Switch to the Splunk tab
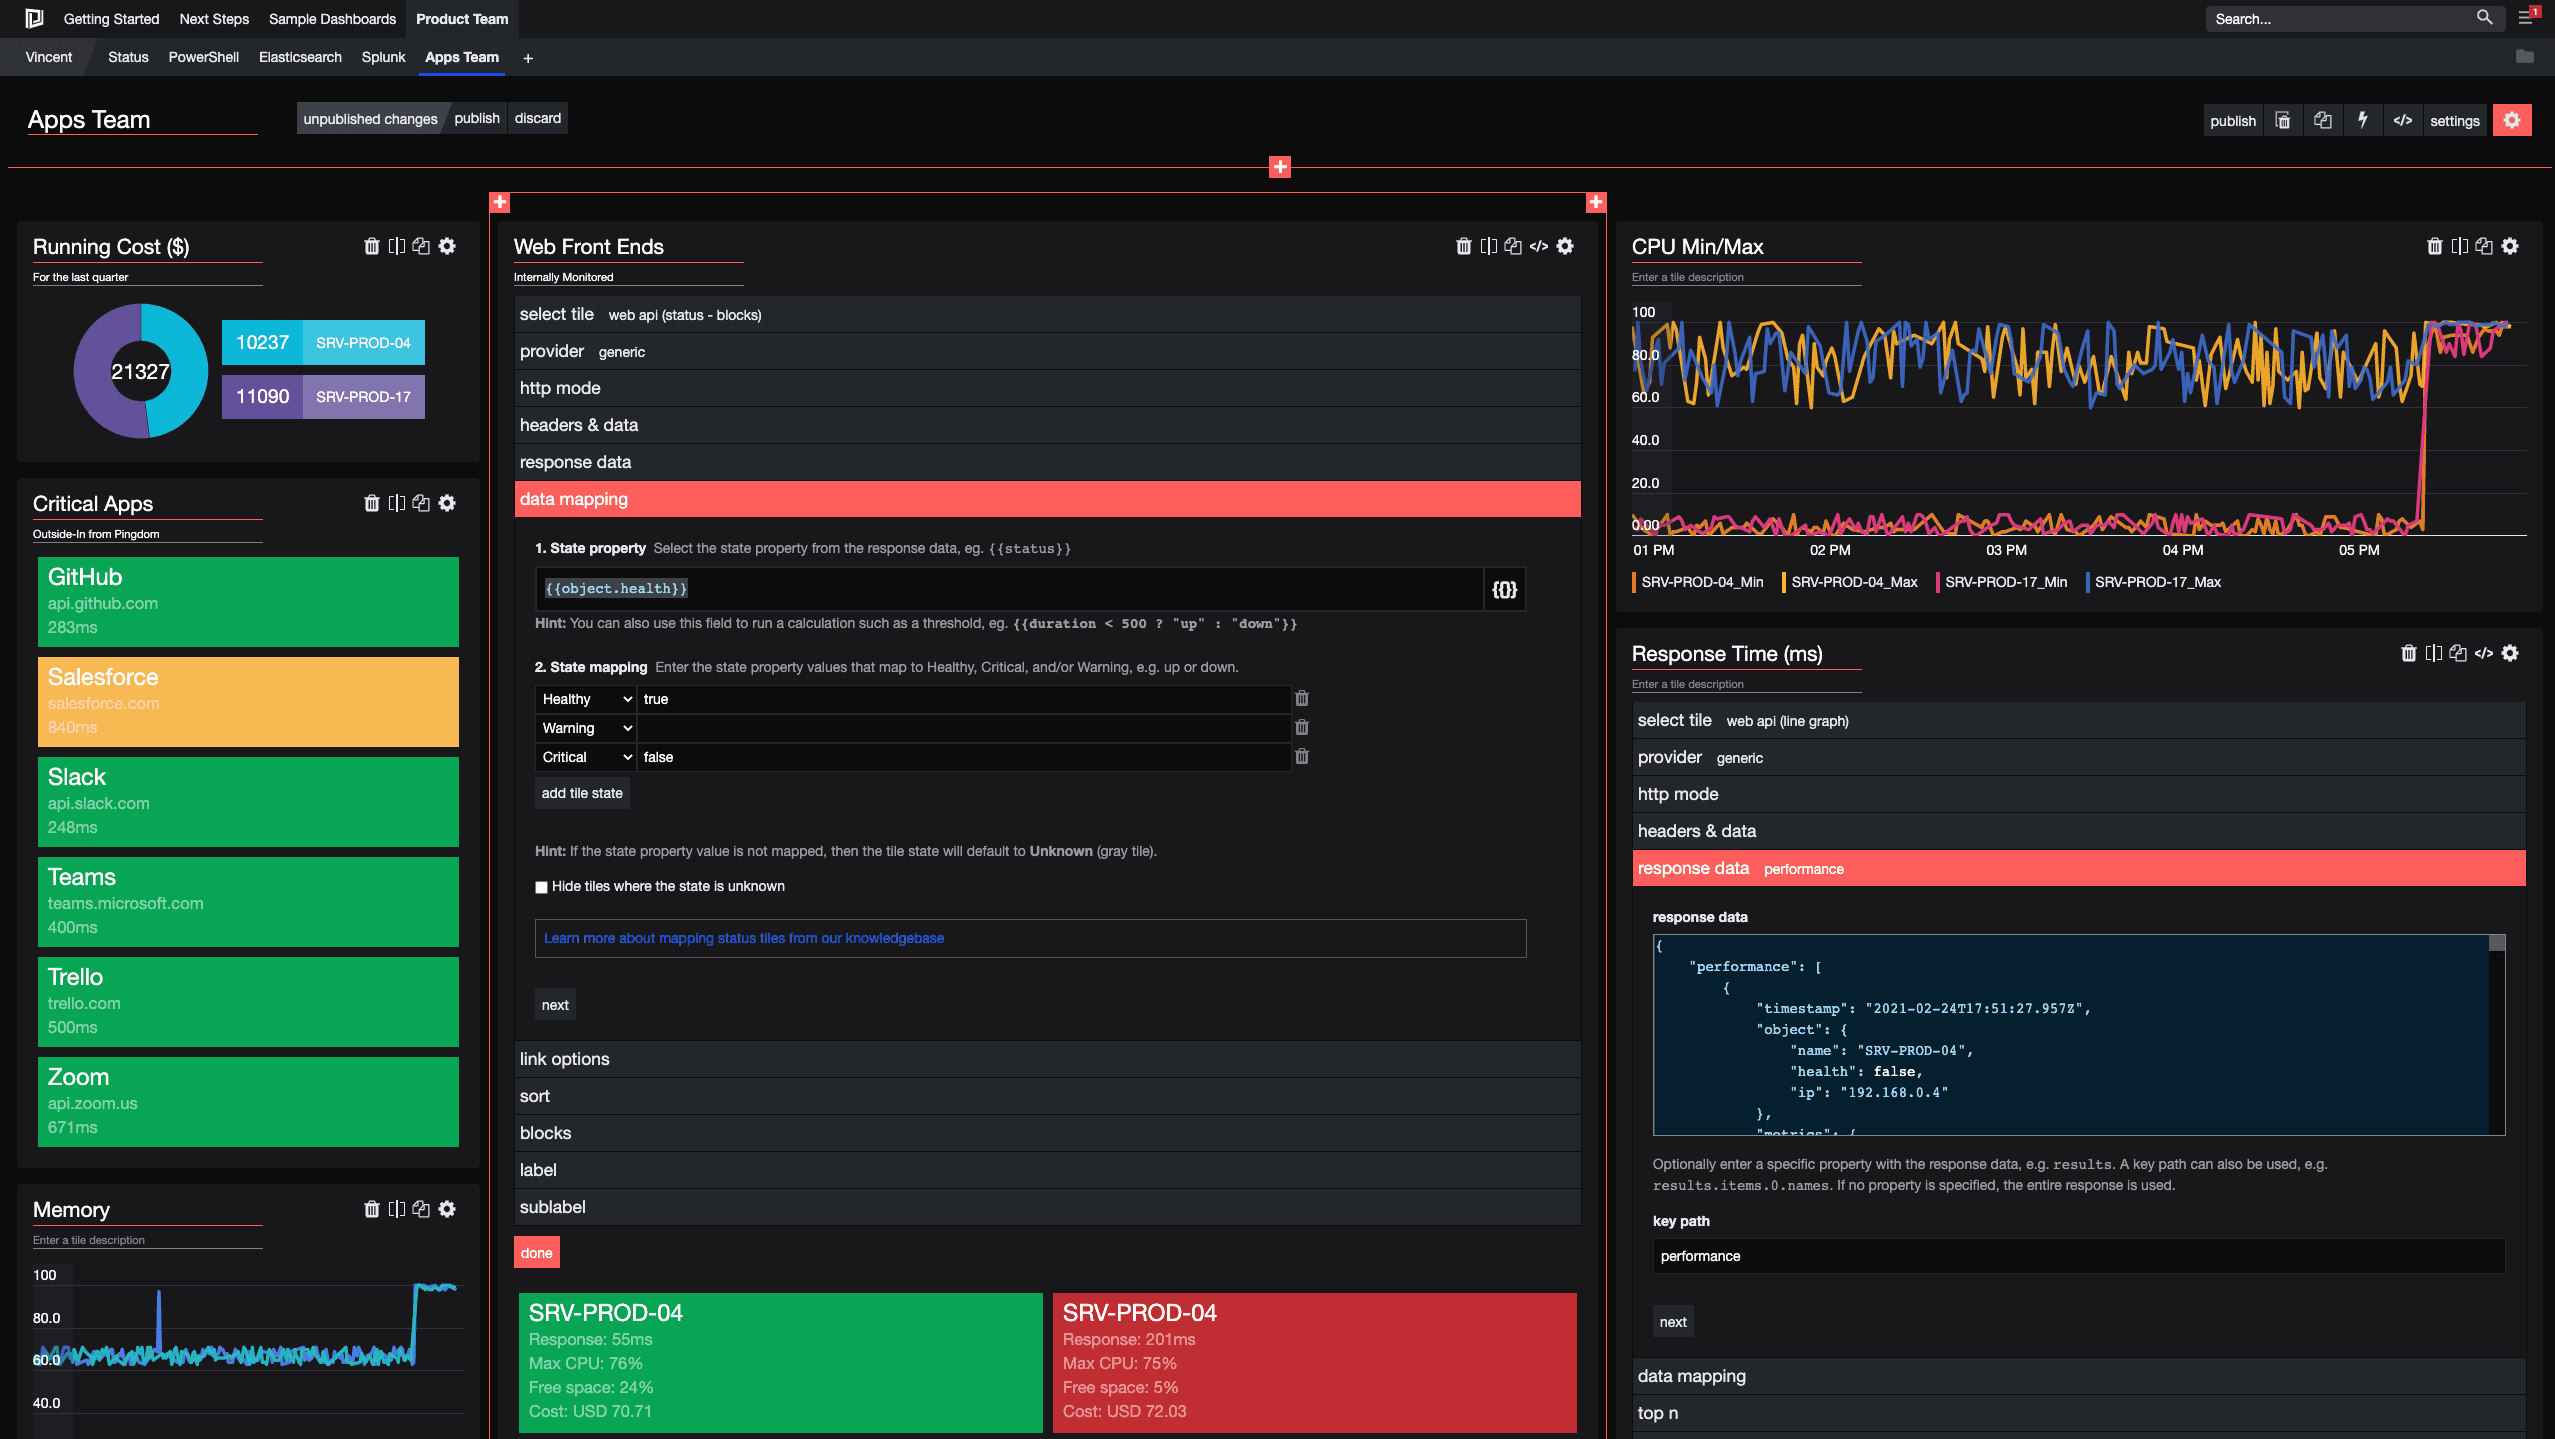Screen dimensions: 2555x1439 tap(383, 57)
